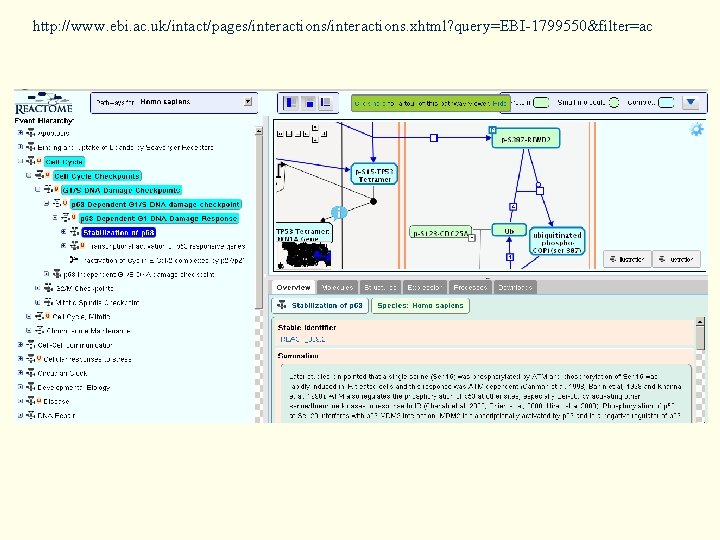Click the dark pathway overview thumbnail
The image size is (720, 540).
click(x=304, y=254)
